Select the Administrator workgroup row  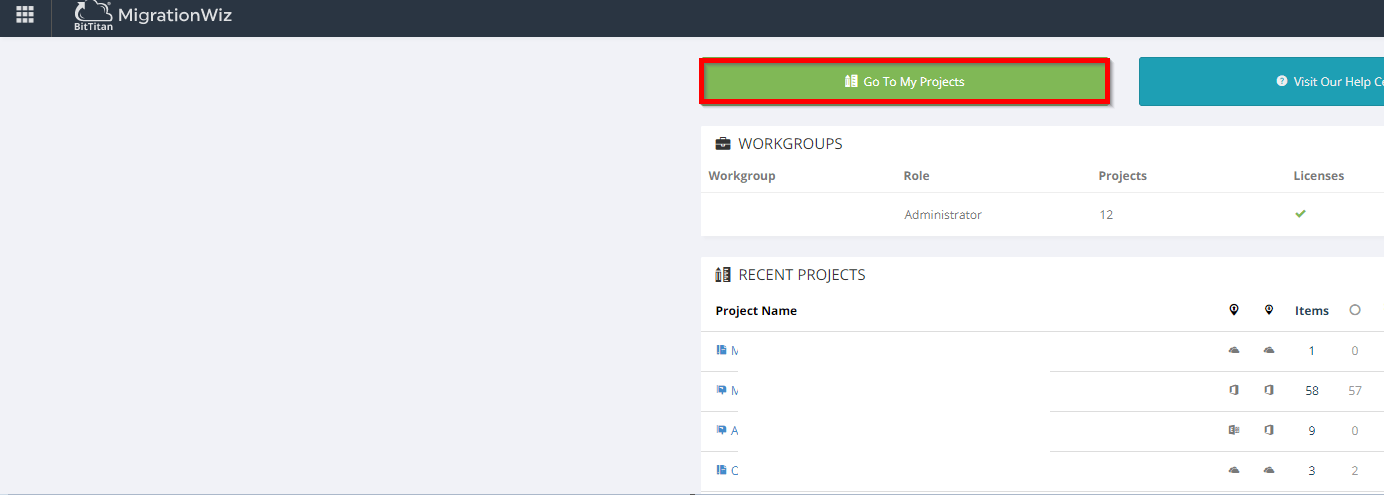tap(942, 215)
